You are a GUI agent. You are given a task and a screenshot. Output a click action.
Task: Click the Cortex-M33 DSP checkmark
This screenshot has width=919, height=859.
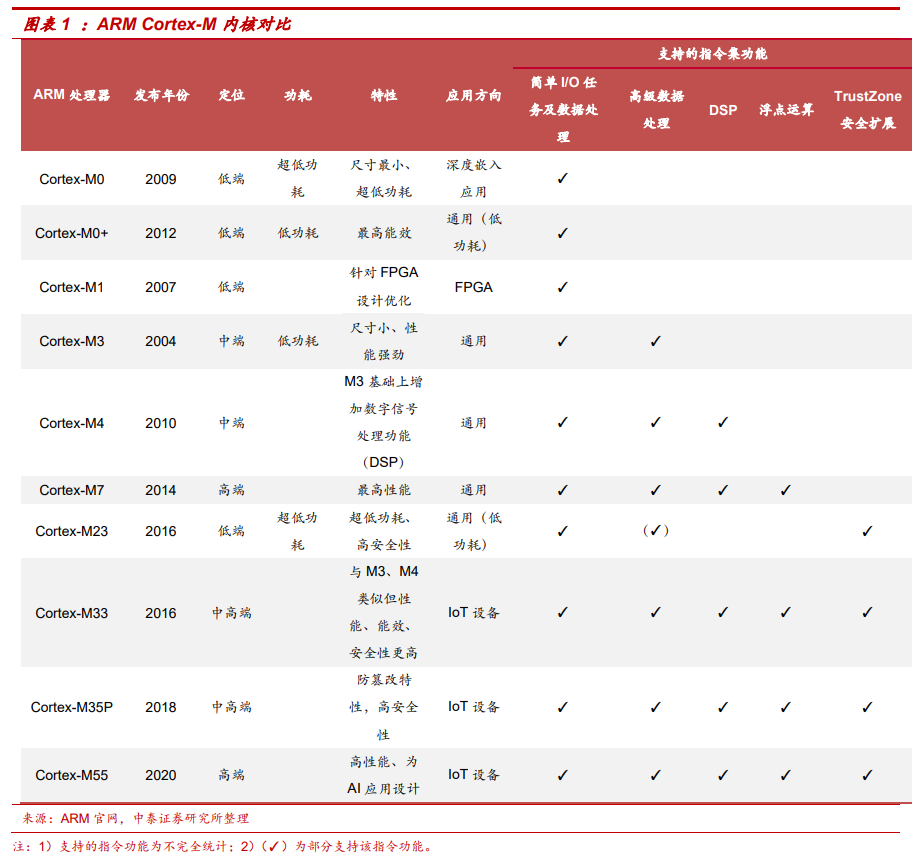[723, 612]
